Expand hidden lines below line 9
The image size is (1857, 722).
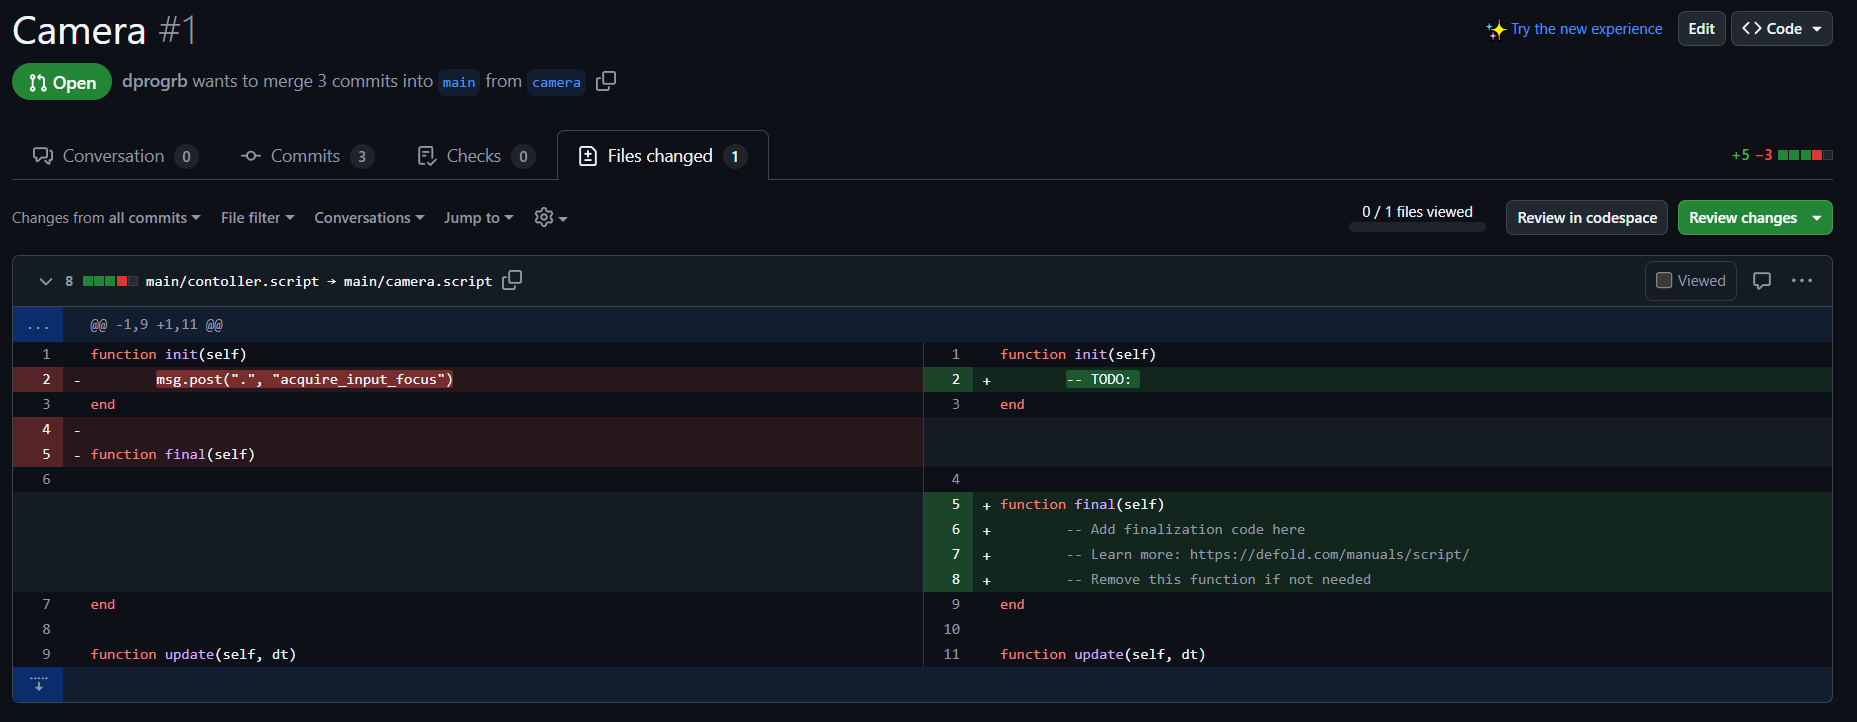pos(38,684)
